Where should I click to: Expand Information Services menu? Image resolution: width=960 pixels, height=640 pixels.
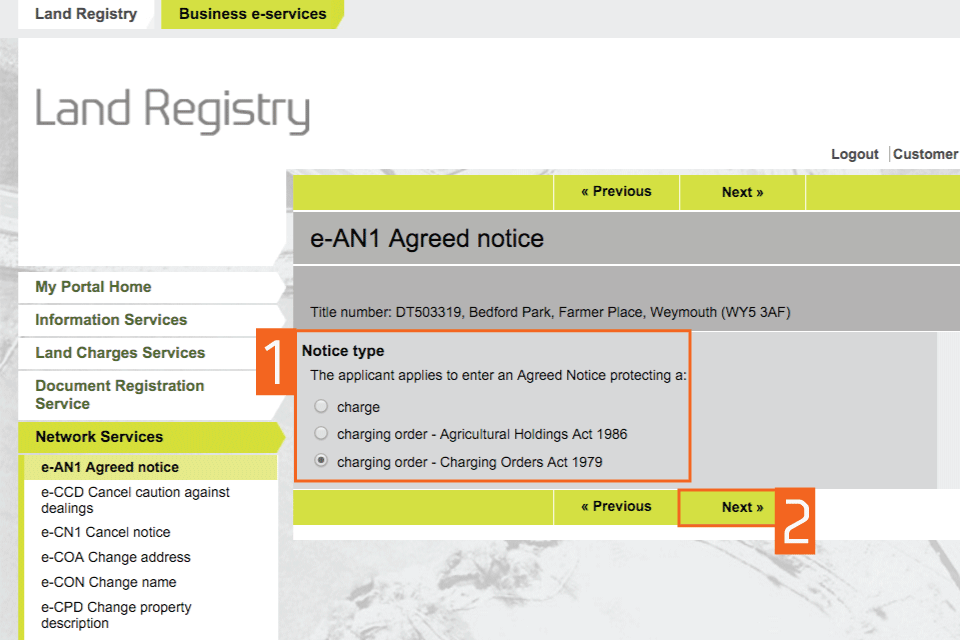coord(111,320)
